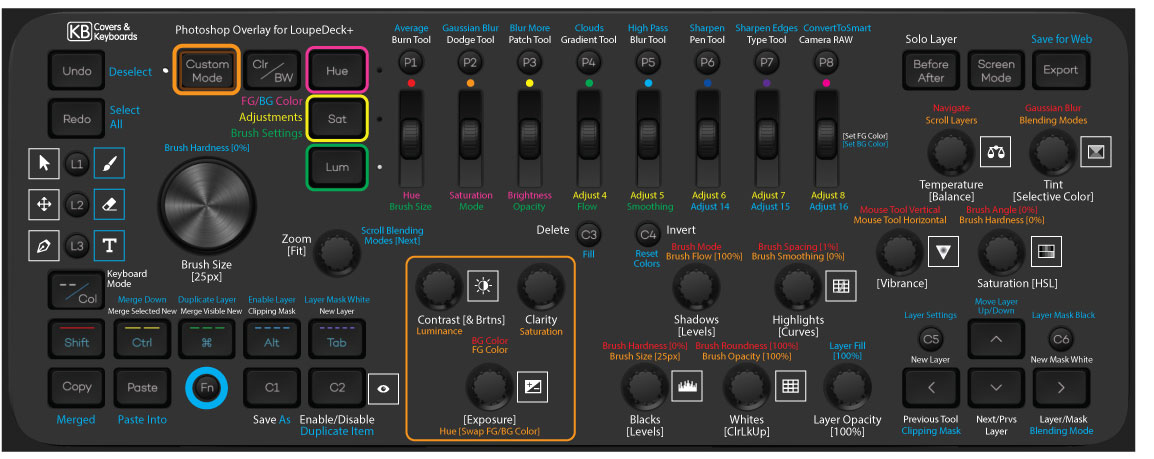Select the eraser tool icon
Image resolution: width=1154 pixels, height=459 pixels.
pyautogui.click(x=110, y=204)
